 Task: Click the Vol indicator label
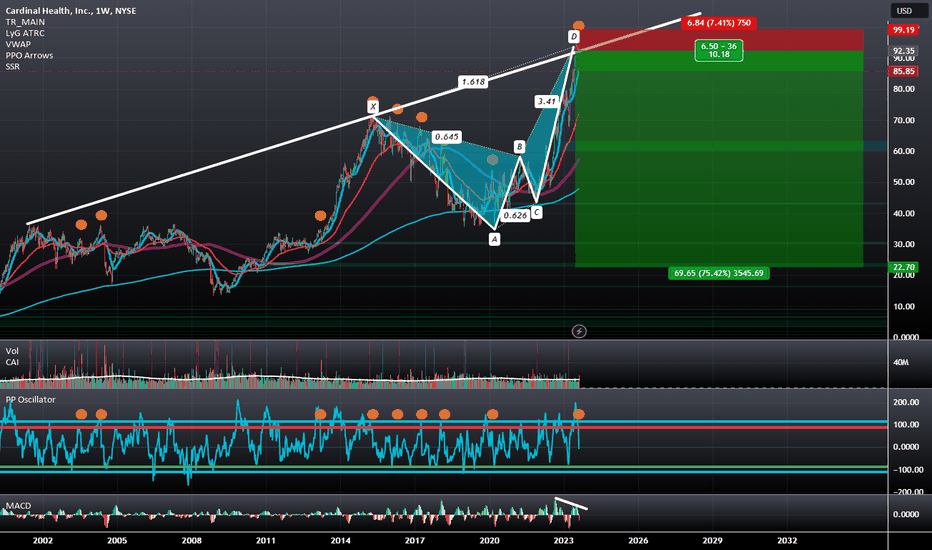(x=12, y=351)
